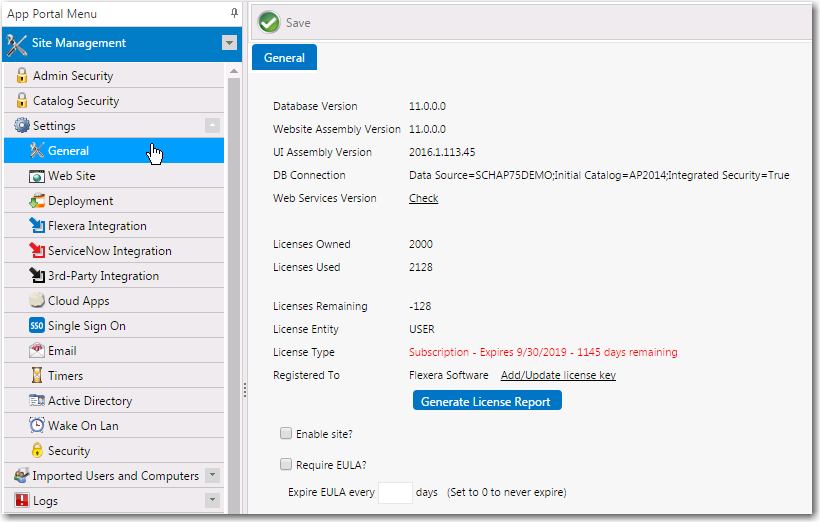Click the Email envelope icon

(x=37, y=351)
